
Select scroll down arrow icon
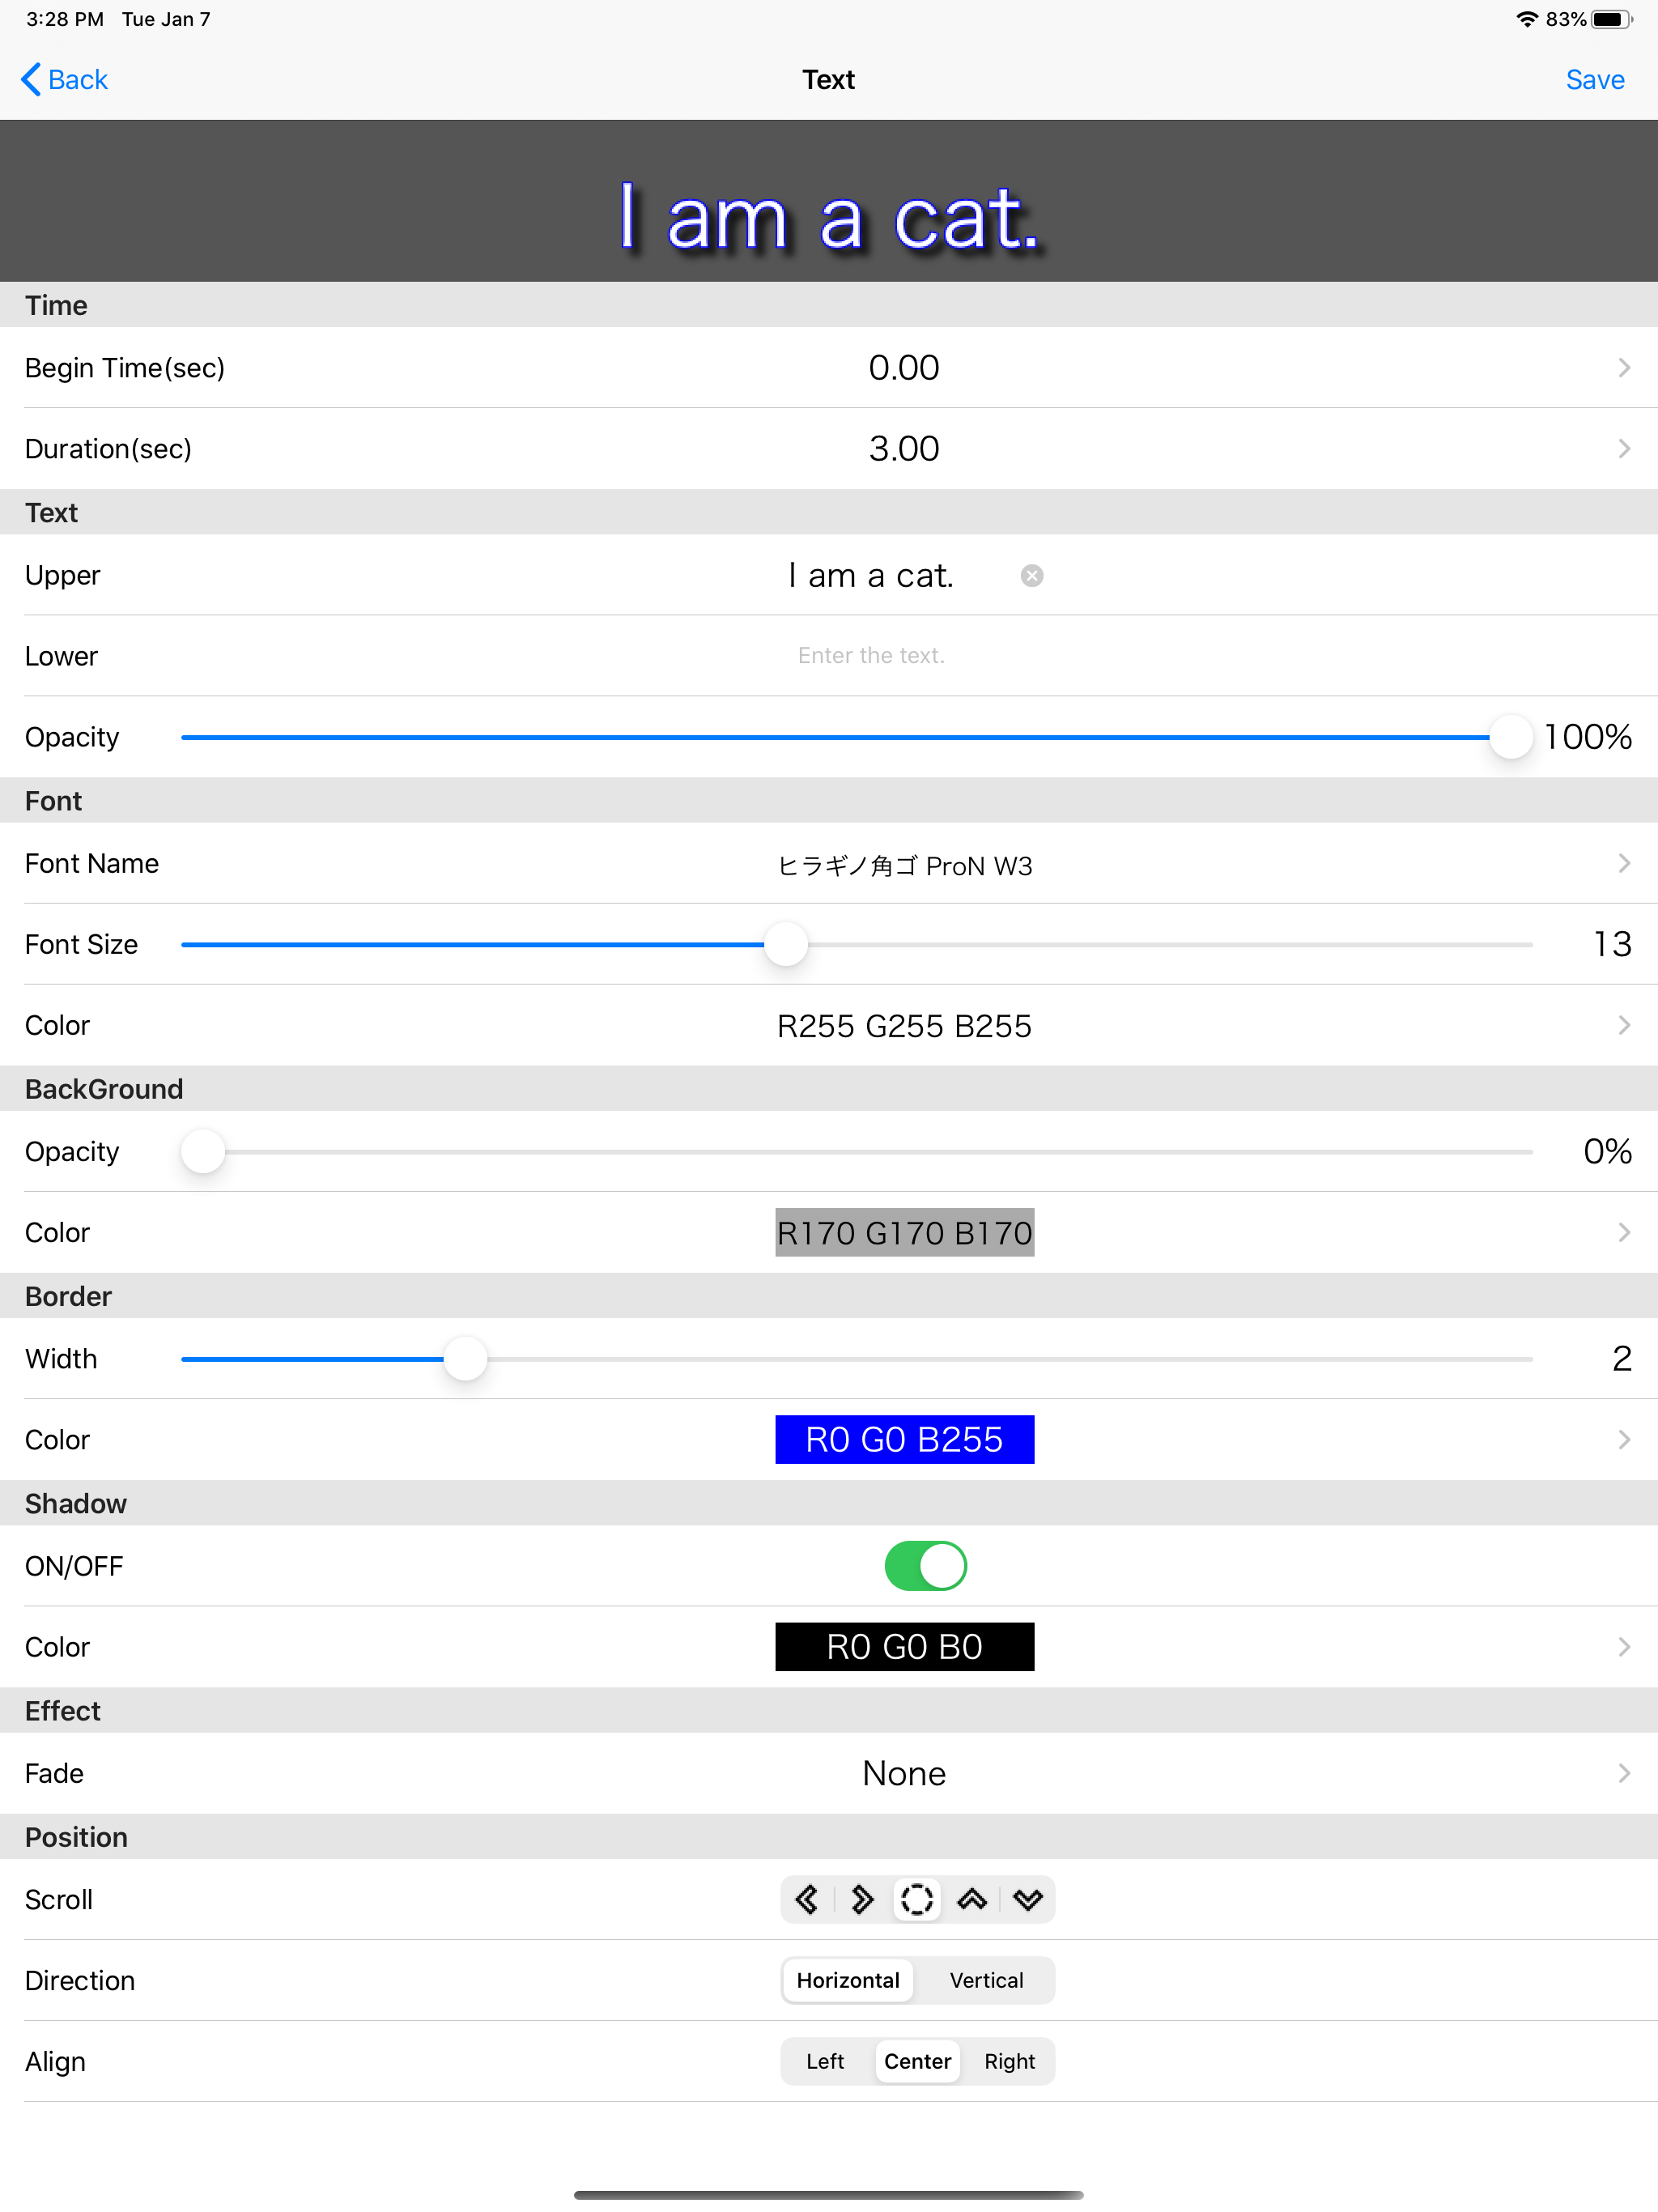pyautogui.click(x=1028, y=1899)
